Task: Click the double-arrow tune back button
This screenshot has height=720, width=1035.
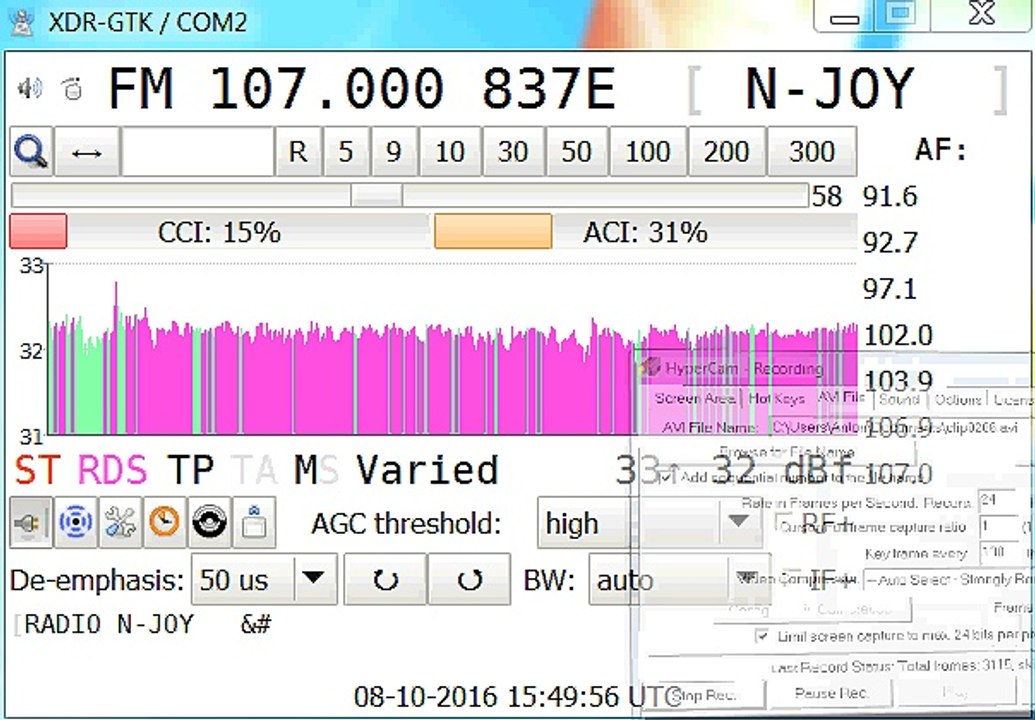Action: click(86, 152)
